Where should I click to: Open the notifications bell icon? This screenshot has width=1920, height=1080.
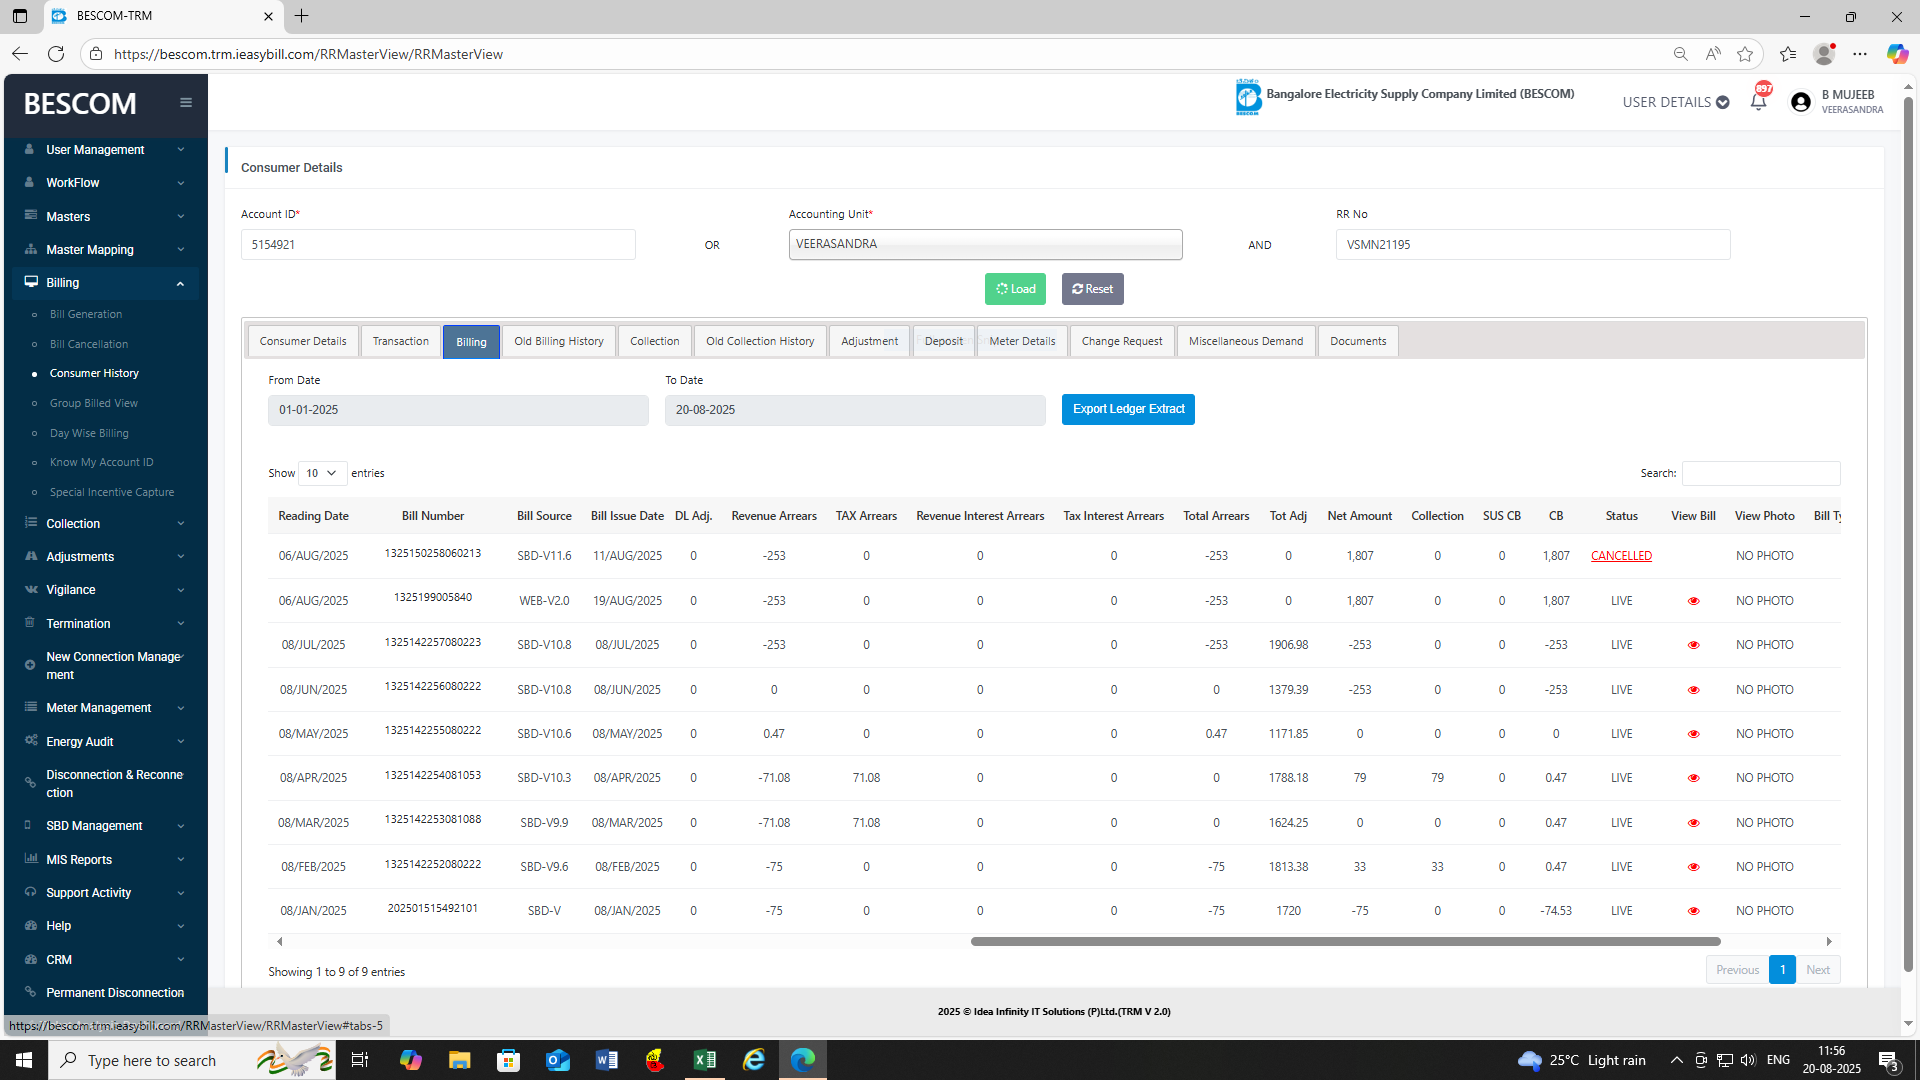click(1758, 101)
